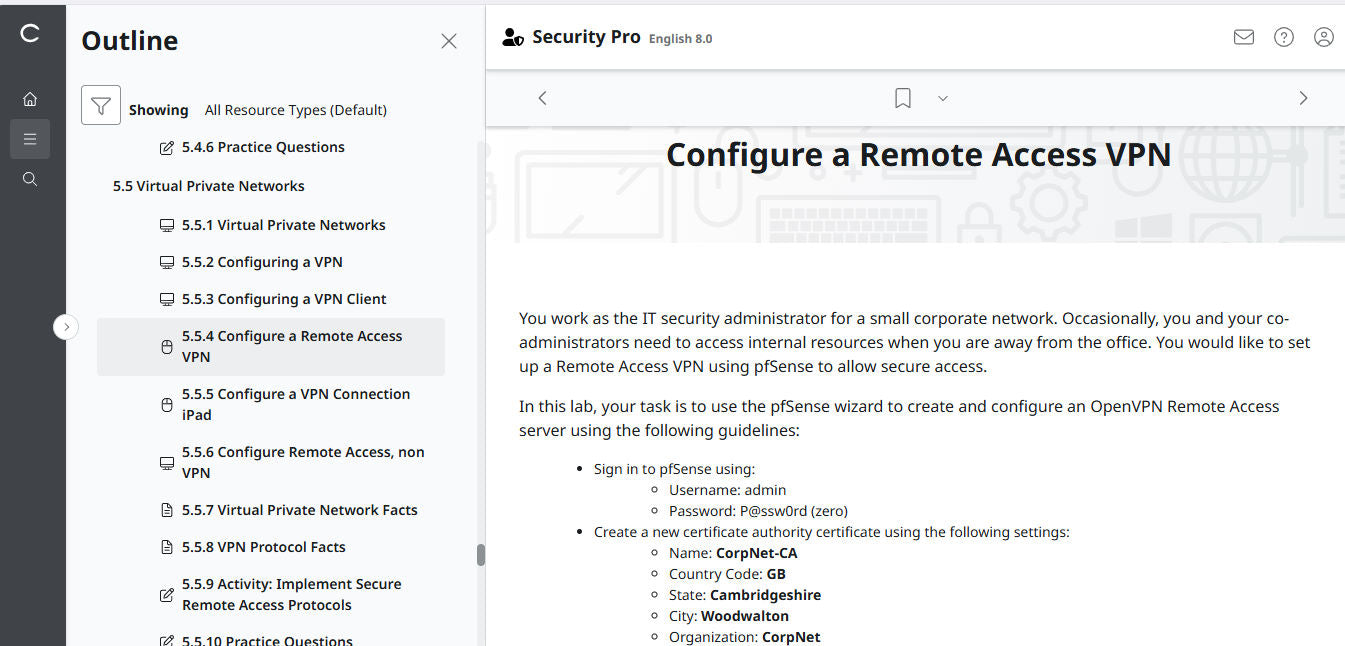Select the Outline icon in the sidebar

coord(29,138)
